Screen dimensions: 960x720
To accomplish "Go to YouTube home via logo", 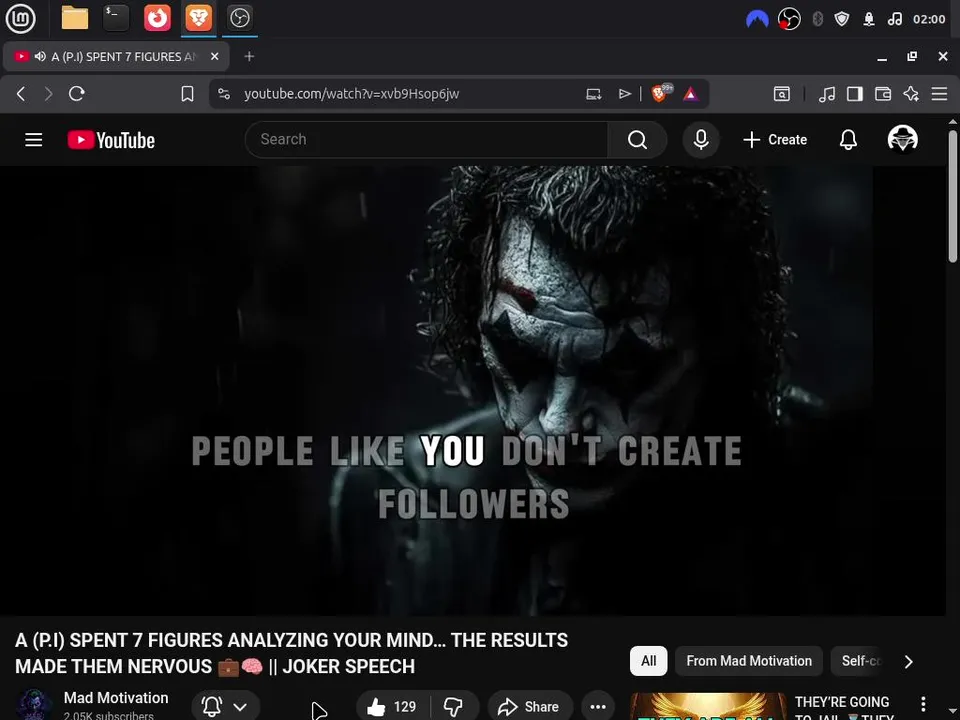I will (111, 140).
